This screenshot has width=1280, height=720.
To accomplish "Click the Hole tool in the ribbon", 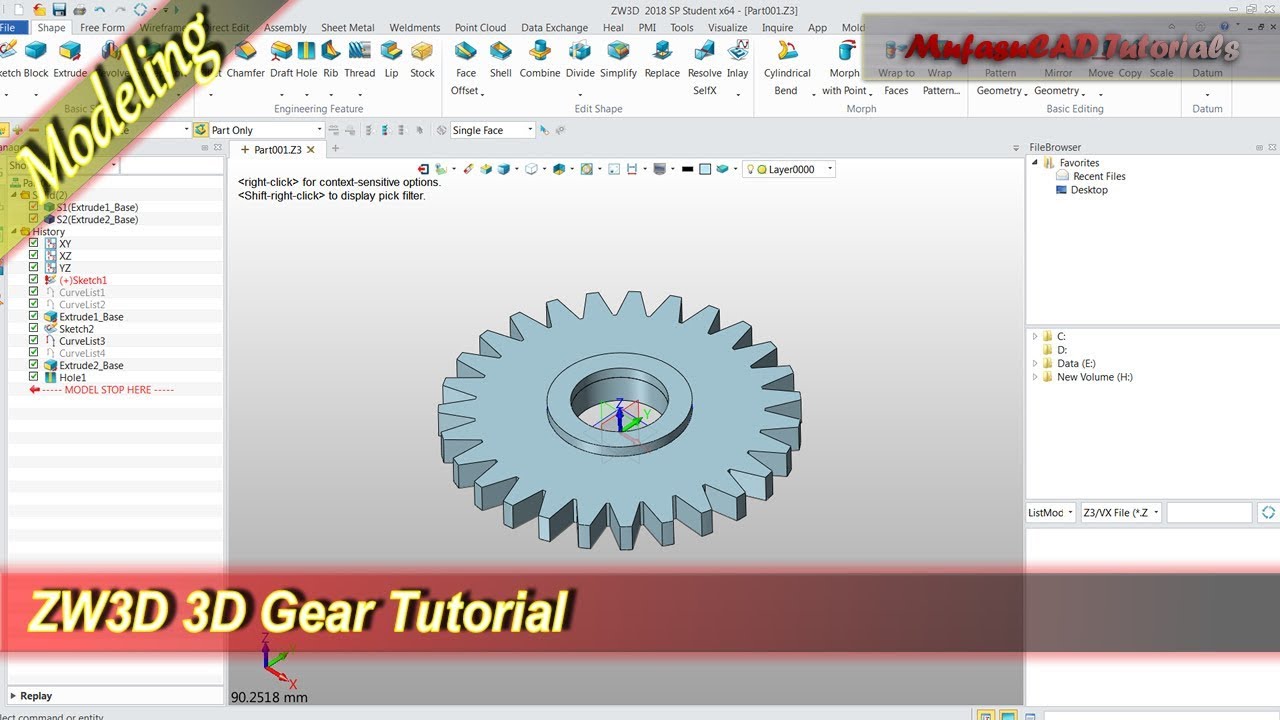I will [x=306, y=59].
